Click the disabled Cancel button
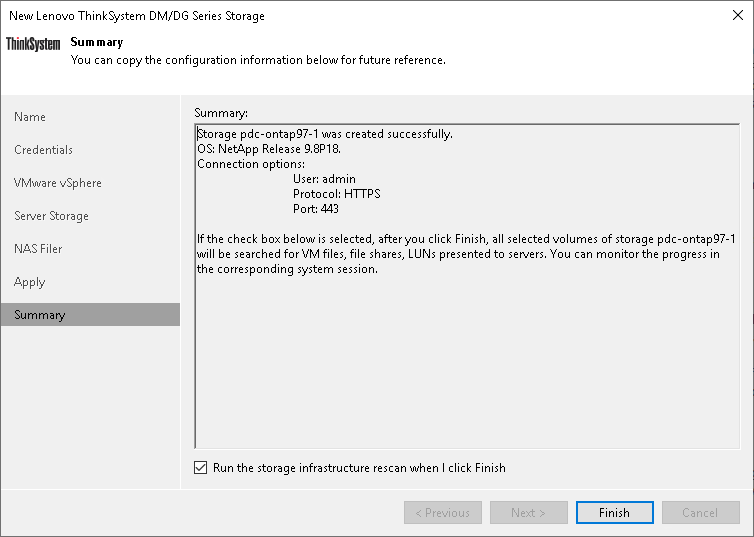The image size is (754, 537). (x=701, y=512)
